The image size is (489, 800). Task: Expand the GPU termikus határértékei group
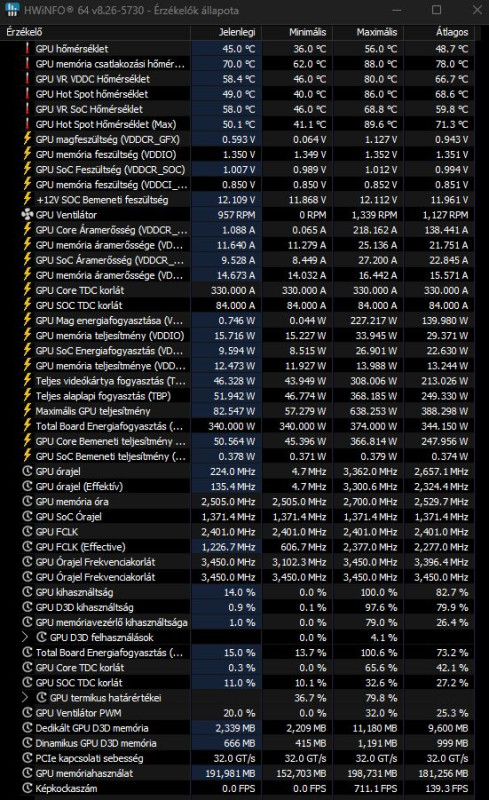(26, 697)
